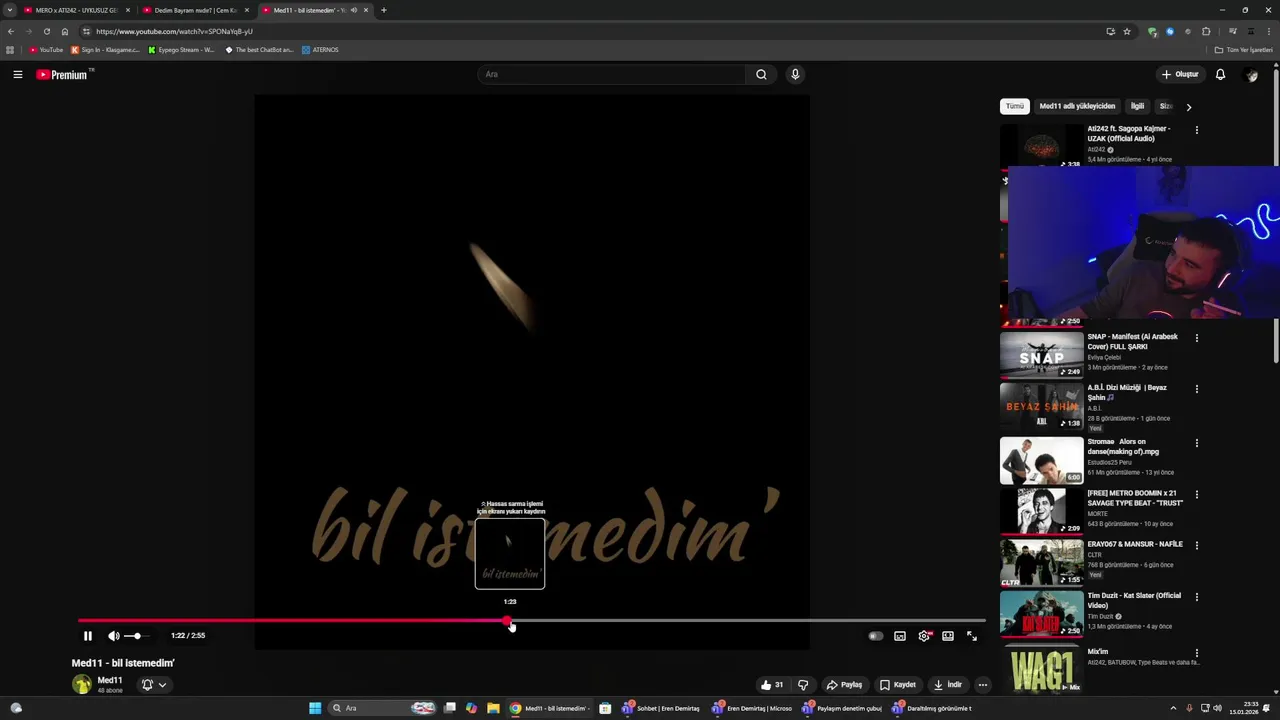Show hidden system tray icons
The height and width of the screenshot is (720, 1280).
click(x=1173, y=708)
